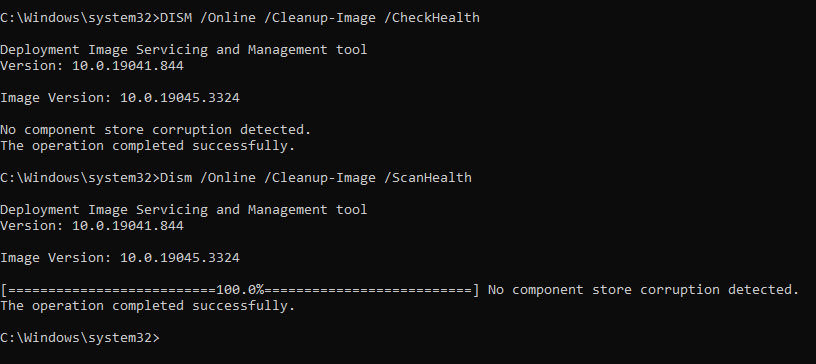
Task: Click the /CheckHealth argument text
Action: [431, 18]
